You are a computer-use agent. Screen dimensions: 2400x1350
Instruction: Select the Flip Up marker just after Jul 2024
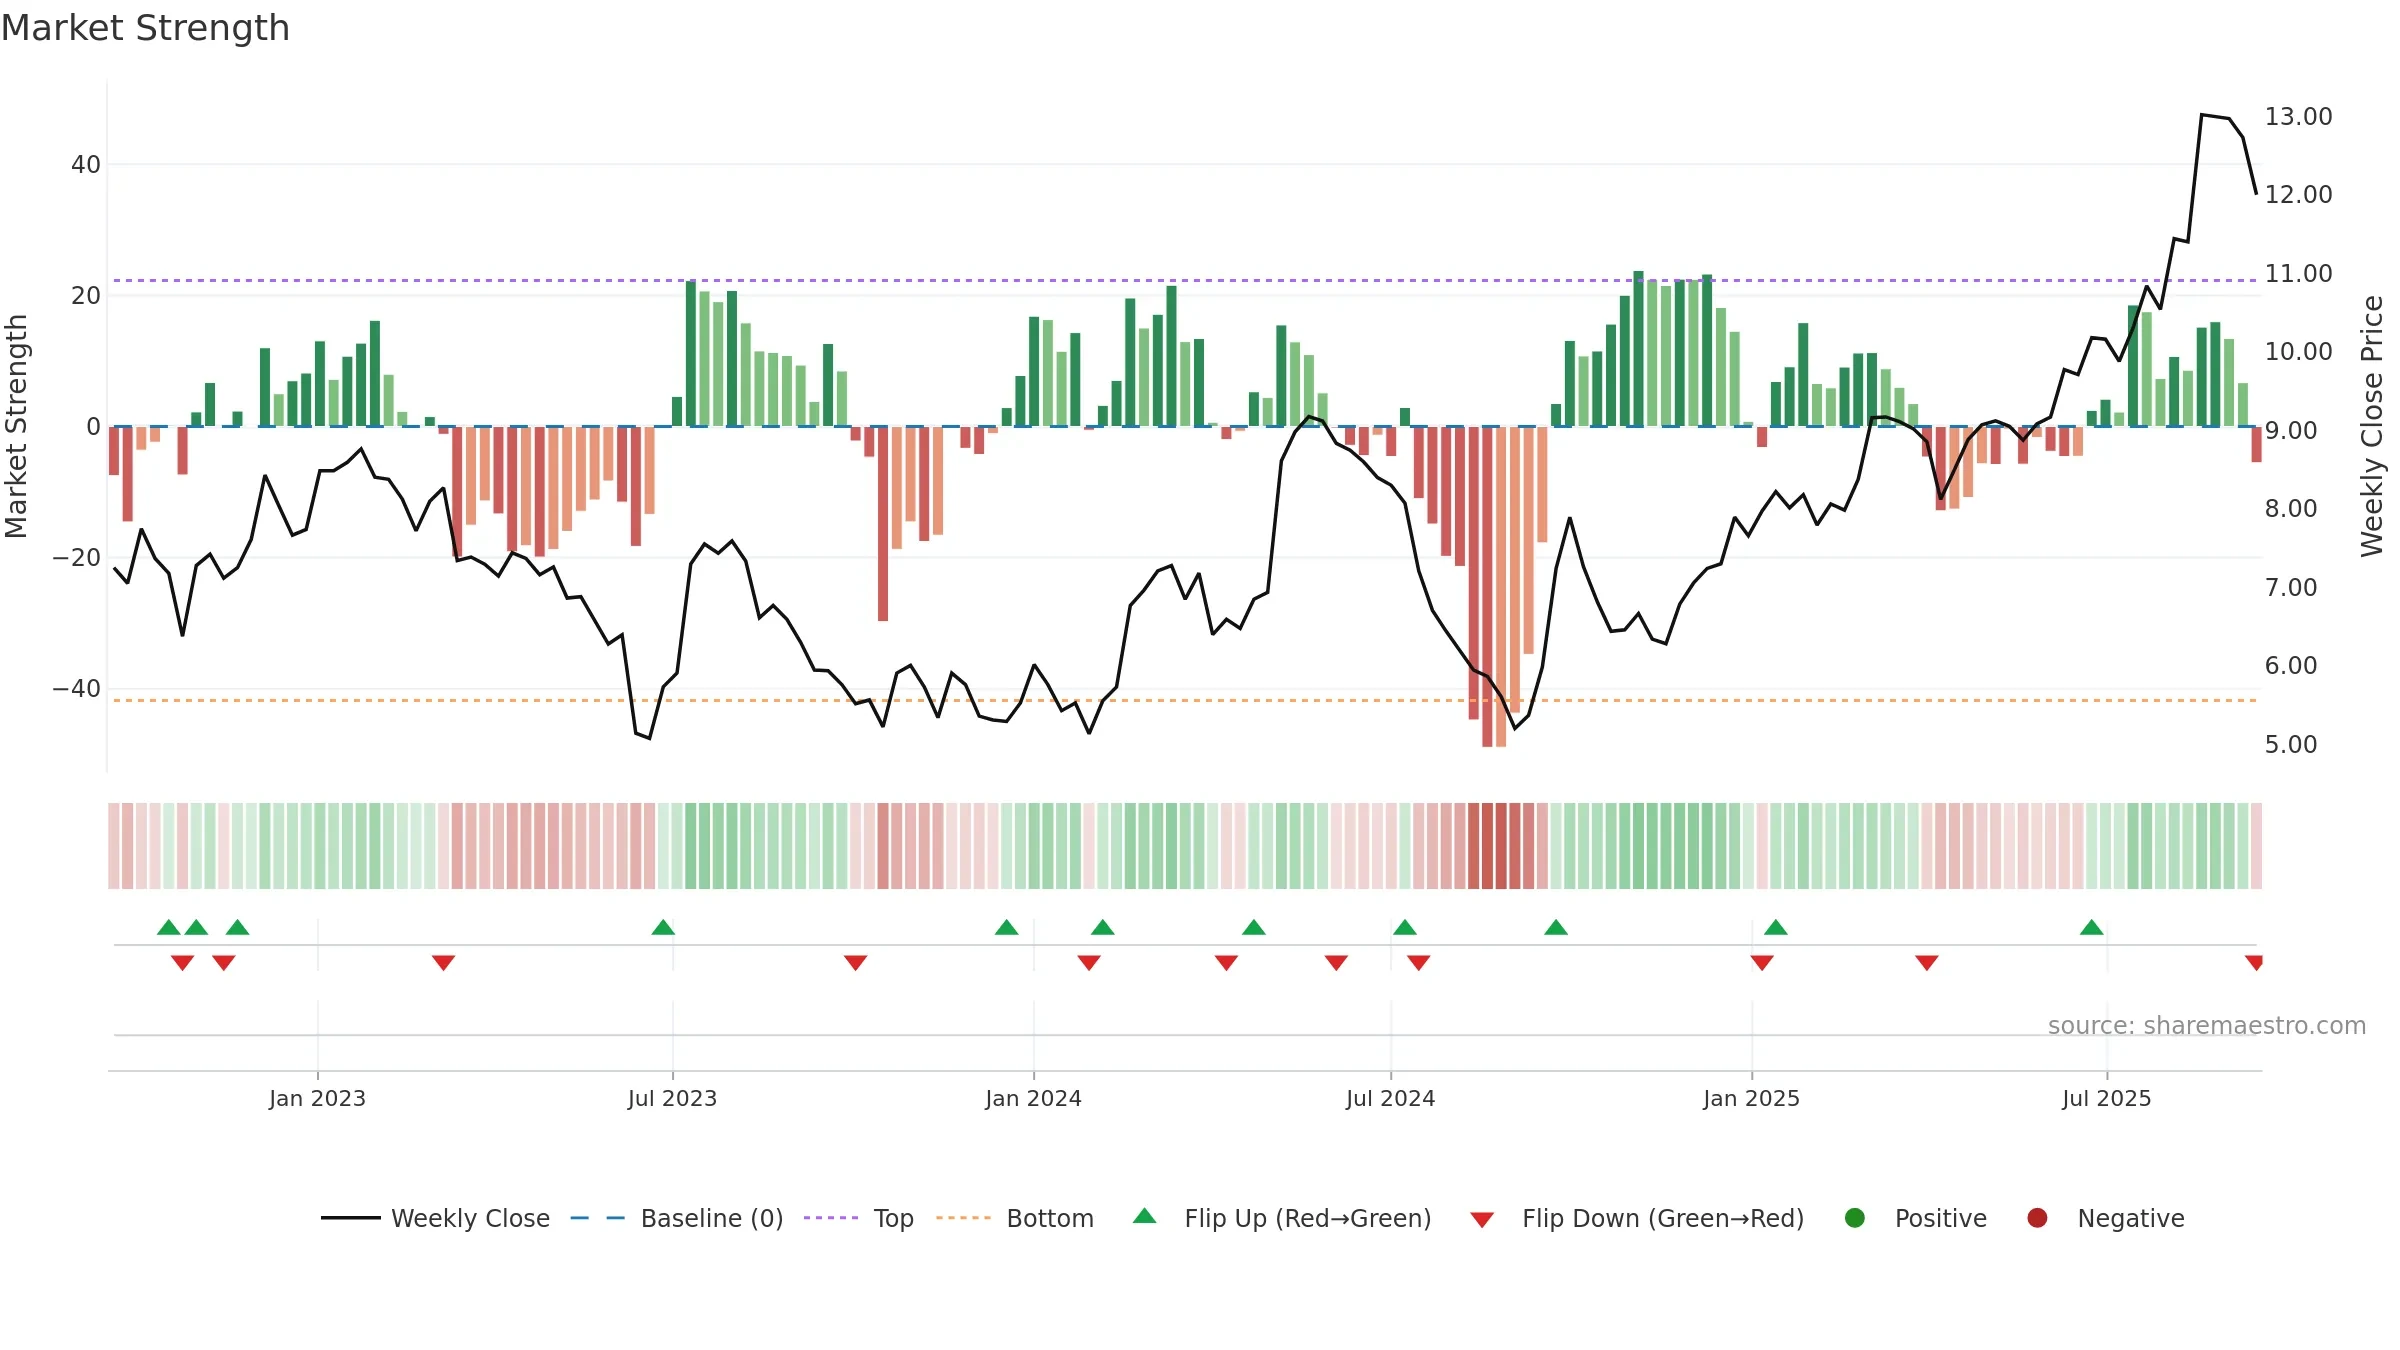pos(1405,927)
